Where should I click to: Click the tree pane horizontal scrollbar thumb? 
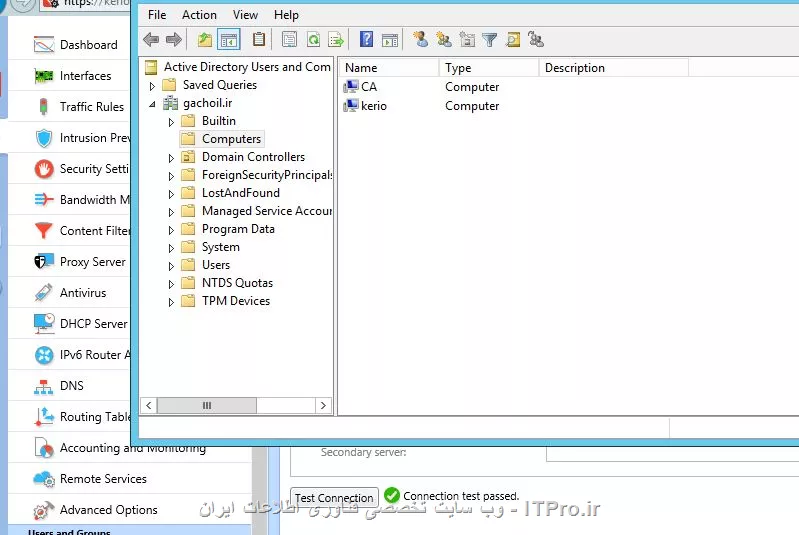207,406
